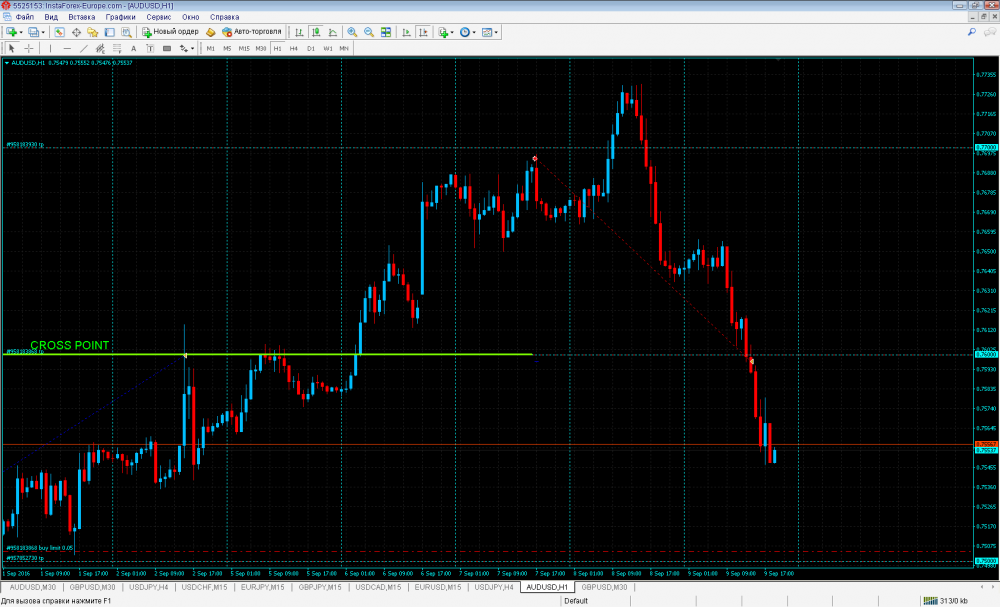Select the H4 timeframe
Image resolution: width=1000 pixels, height=607 pixels.
coord(293,48)
